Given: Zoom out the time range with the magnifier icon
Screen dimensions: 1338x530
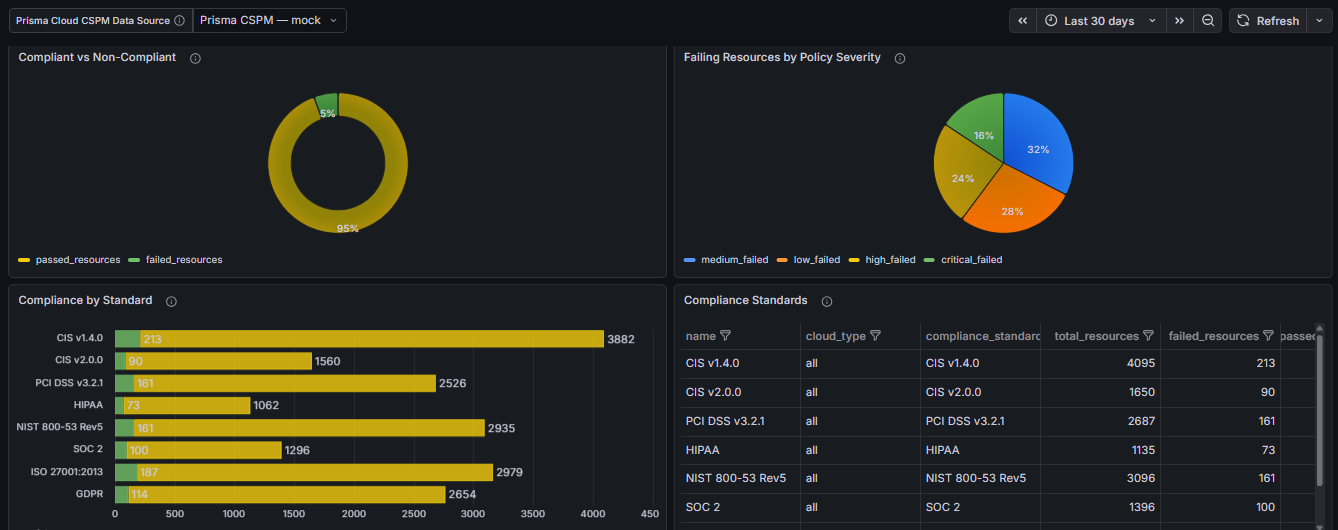Looking at the screenshot, I should coord(1208,20).
